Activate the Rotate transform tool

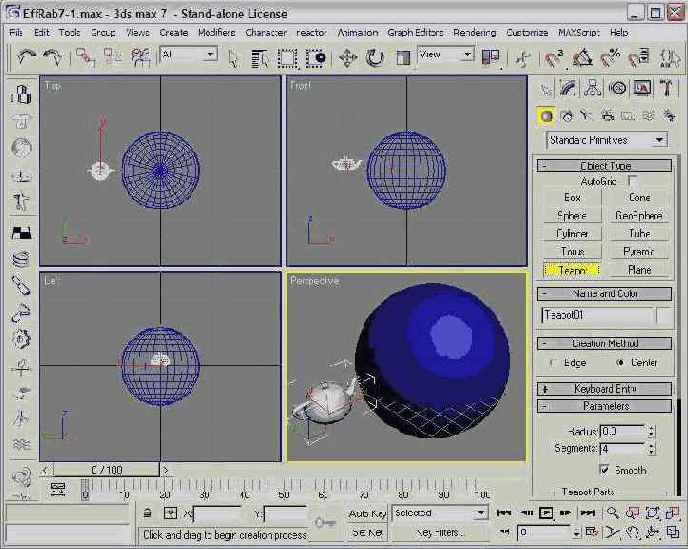click(375, 58)
